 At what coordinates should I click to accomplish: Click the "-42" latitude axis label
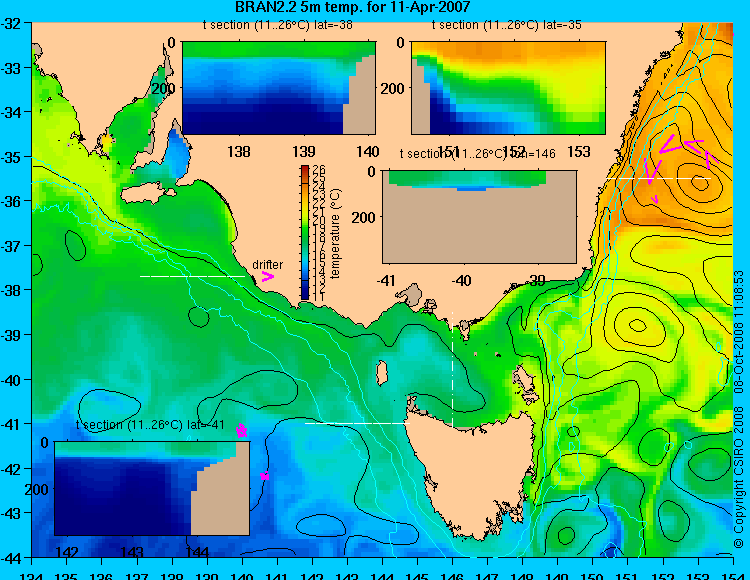11,469
